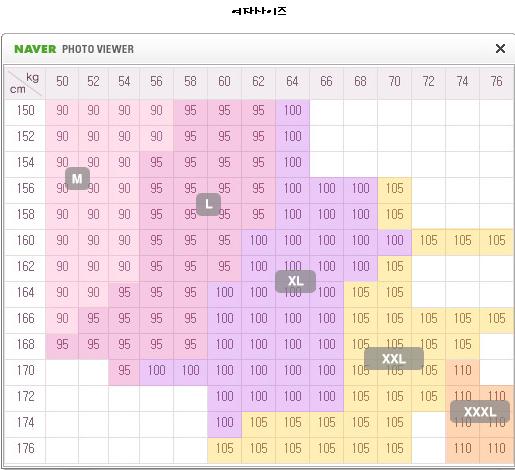The width and height of the screenshot is (515, 470).
Task: Click the XXL size badge
Action: coord(394,359)
